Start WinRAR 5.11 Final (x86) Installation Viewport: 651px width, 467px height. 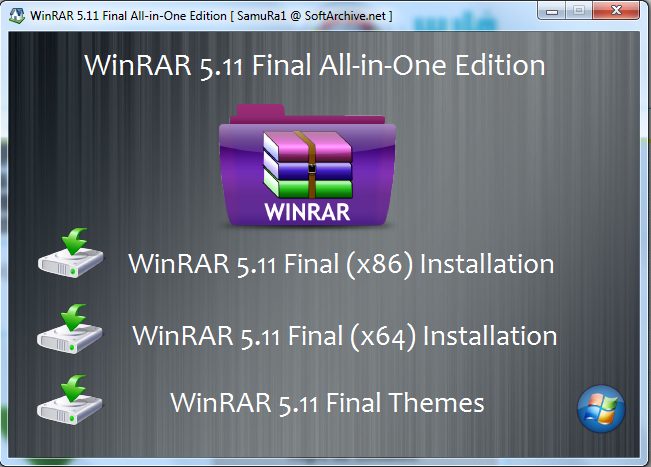click(341, 264)
